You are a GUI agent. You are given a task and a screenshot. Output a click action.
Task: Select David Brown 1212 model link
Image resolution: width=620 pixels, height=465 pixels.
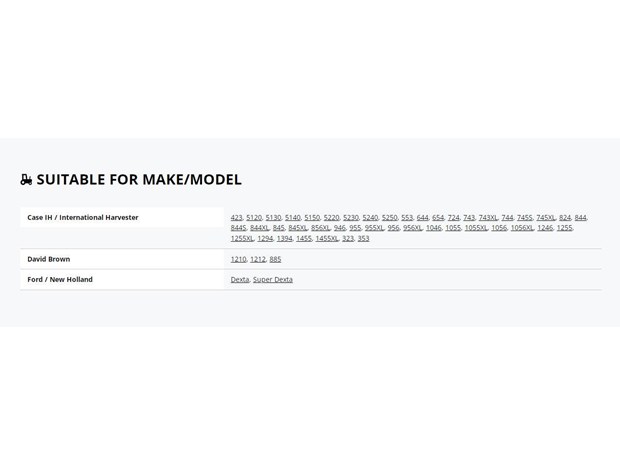(x=258, y=259)
